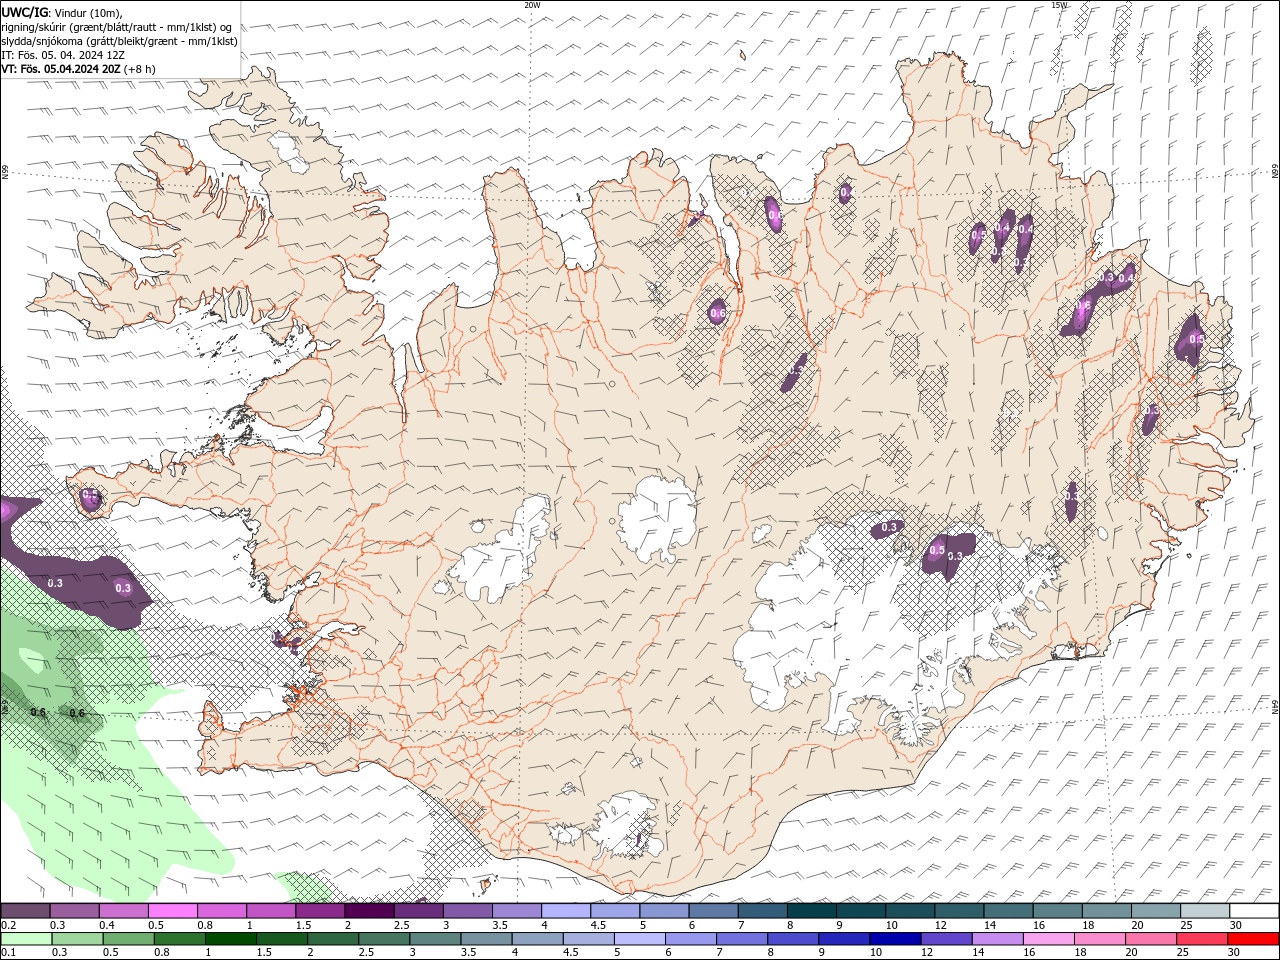Screen dimensions: 1280x960
Task: Click the 'IT: Fös. 05. 04. 2024 12Z' line
Action: pos(63,55)
